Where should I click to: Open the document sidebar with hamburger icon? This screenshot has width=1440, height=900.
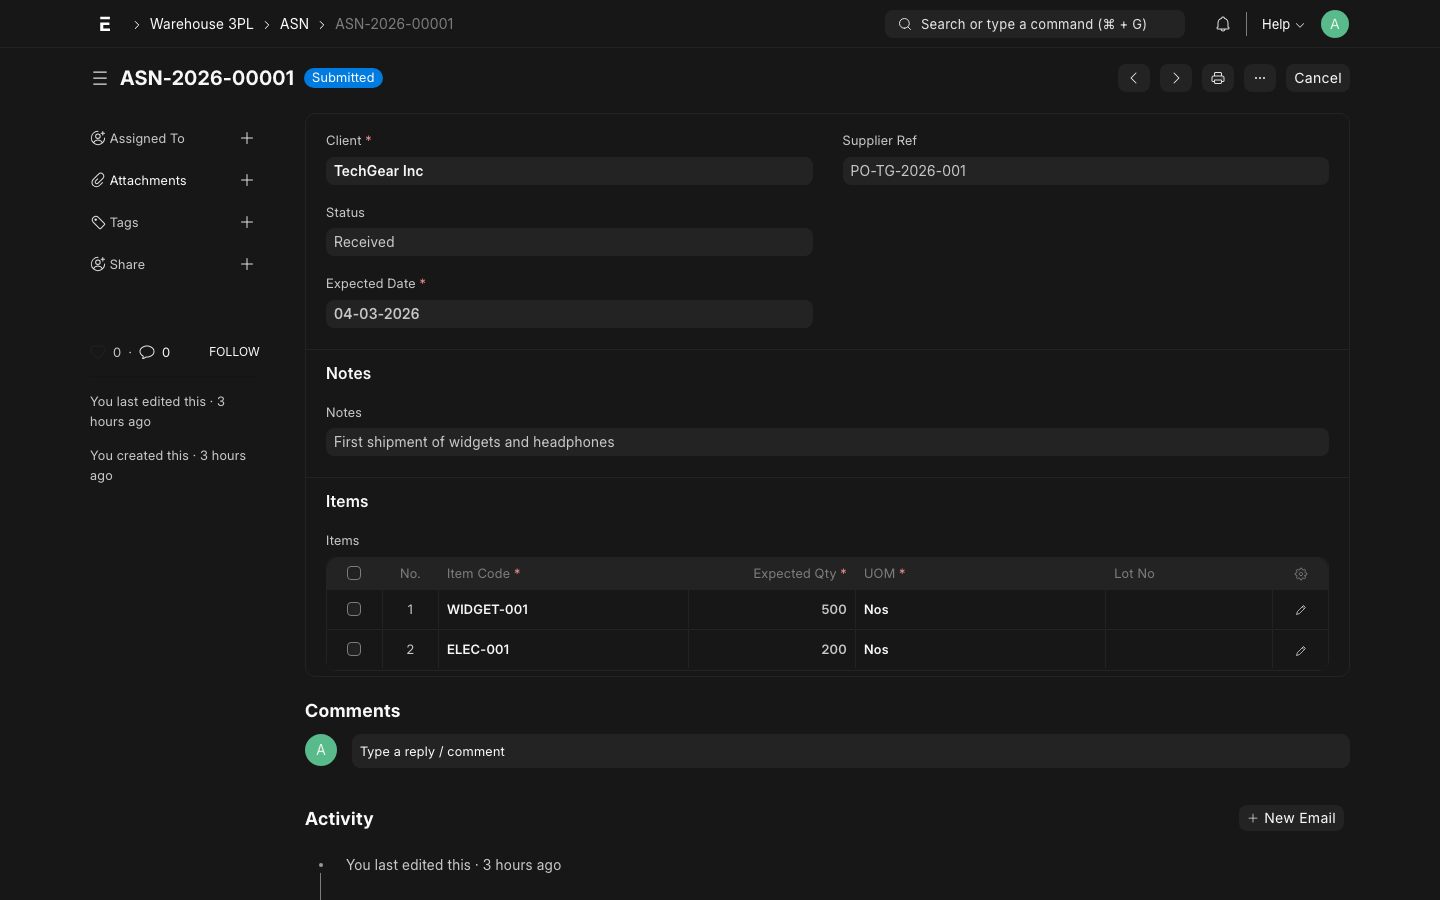pyautogui.click(x=100, y=78)
